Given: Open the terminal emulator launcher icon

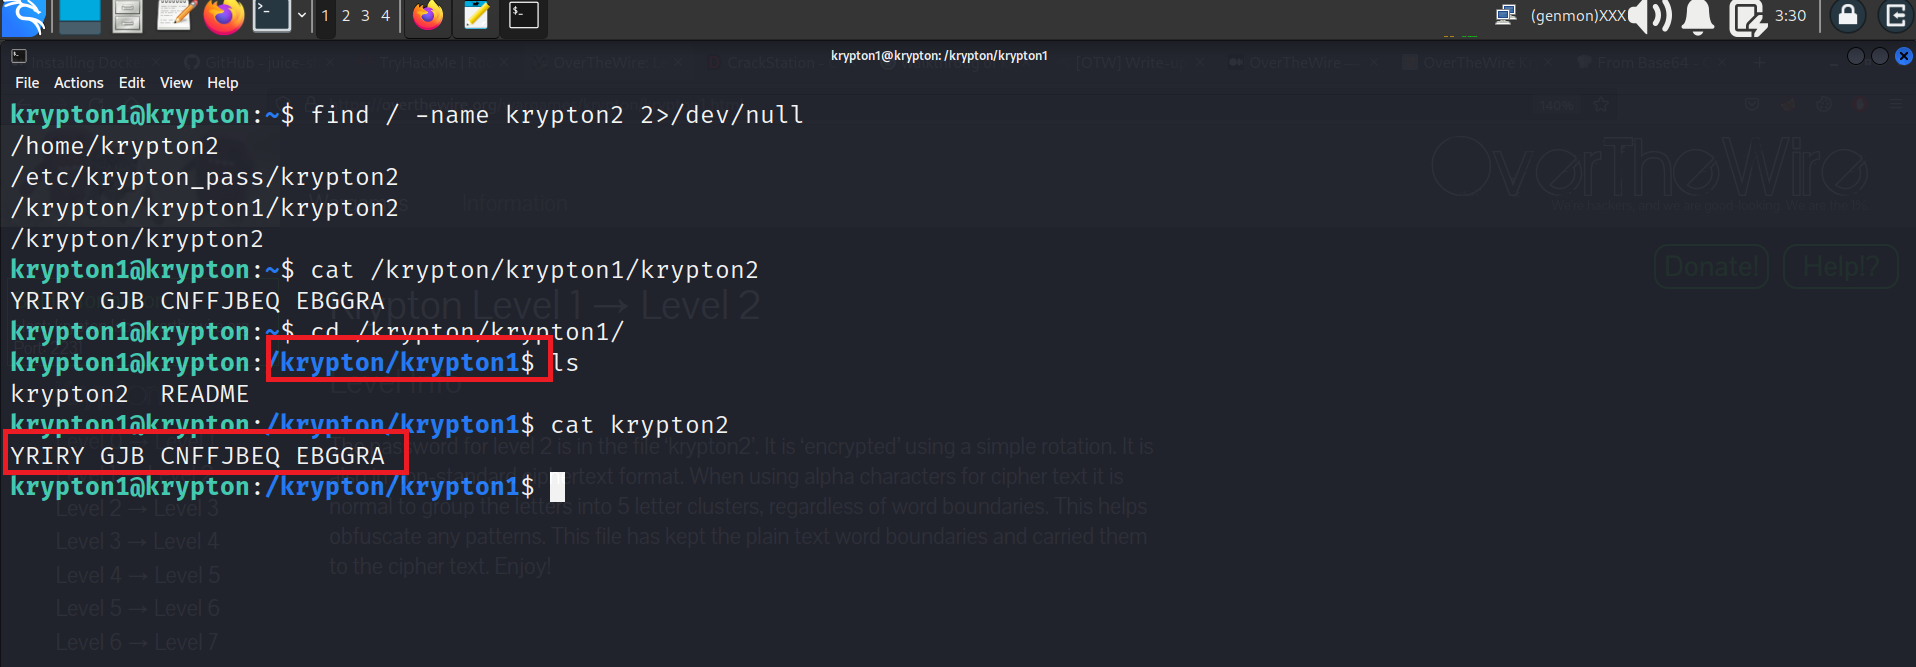Looking at the screenshot, I should 271,16.
